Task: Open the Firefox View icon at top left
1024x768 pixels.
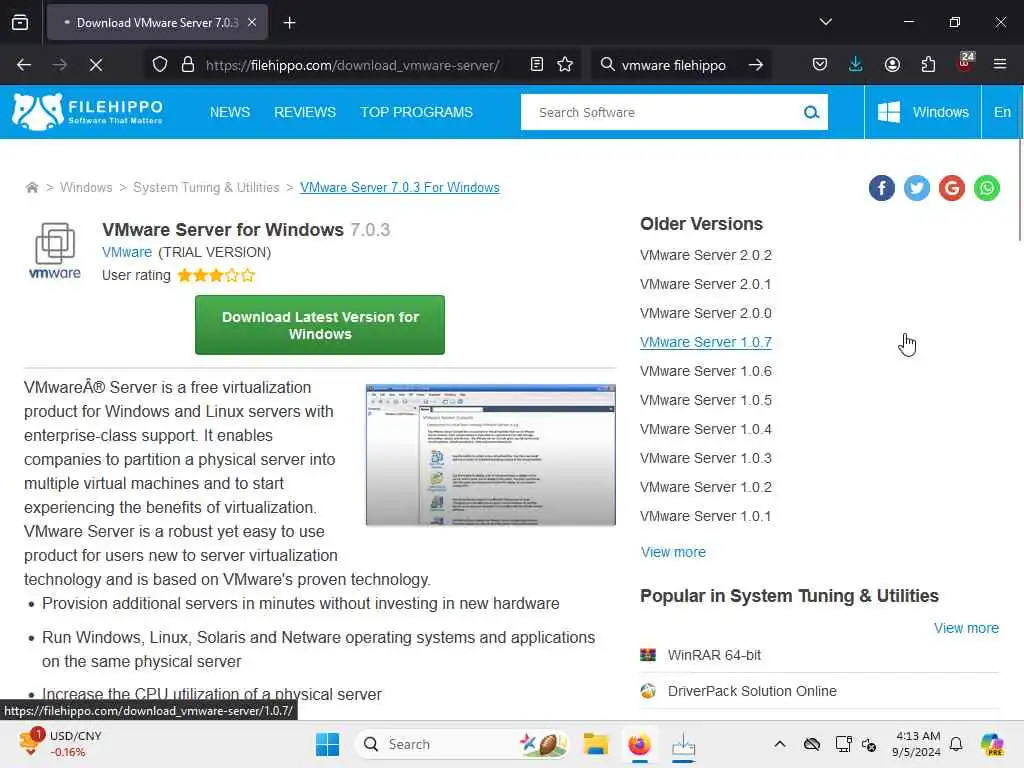Action: click(x=20, y=23)
